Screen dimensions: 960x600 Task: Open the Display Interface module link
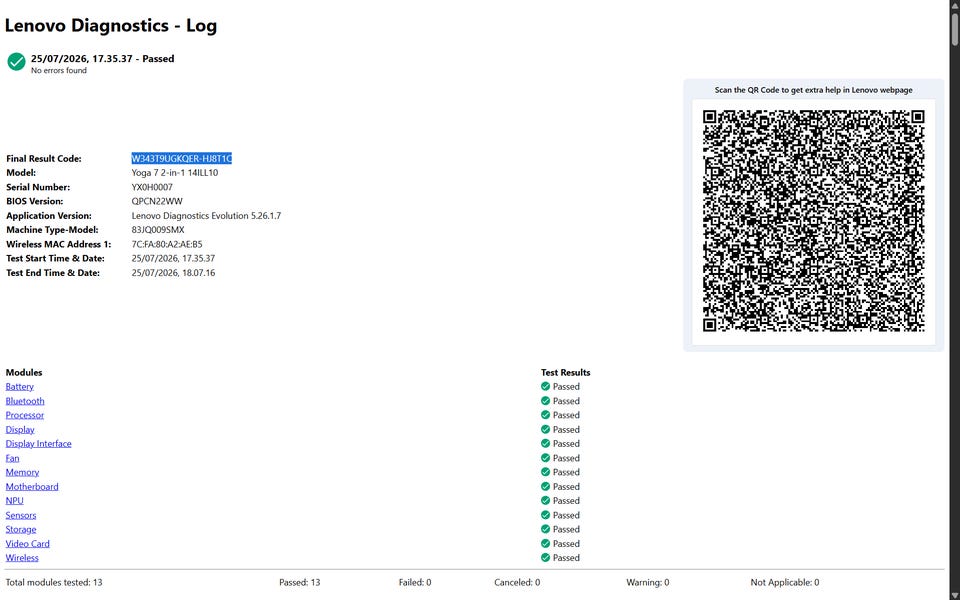pyautogui.click(x=39, y=444)
